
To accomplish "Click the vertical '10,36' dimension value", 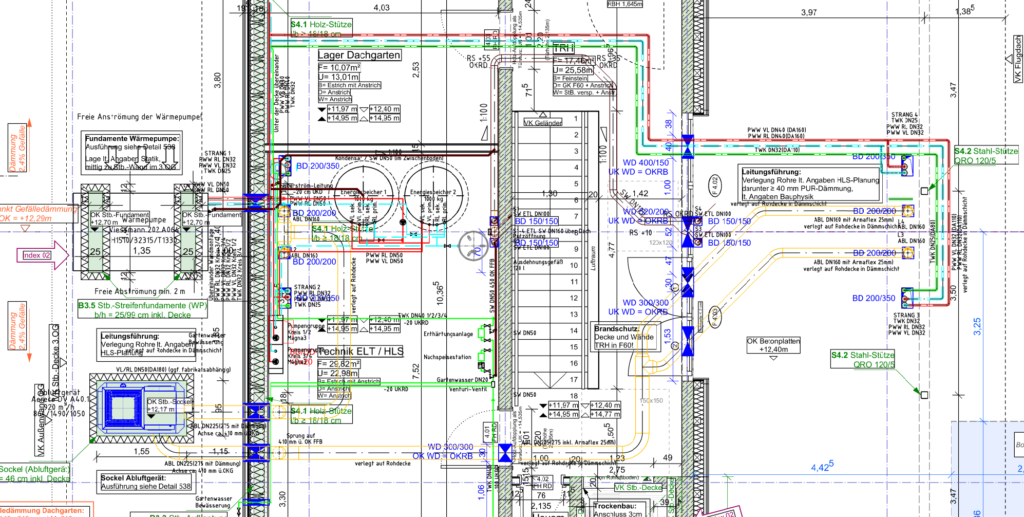I will [x=441, y=293].
